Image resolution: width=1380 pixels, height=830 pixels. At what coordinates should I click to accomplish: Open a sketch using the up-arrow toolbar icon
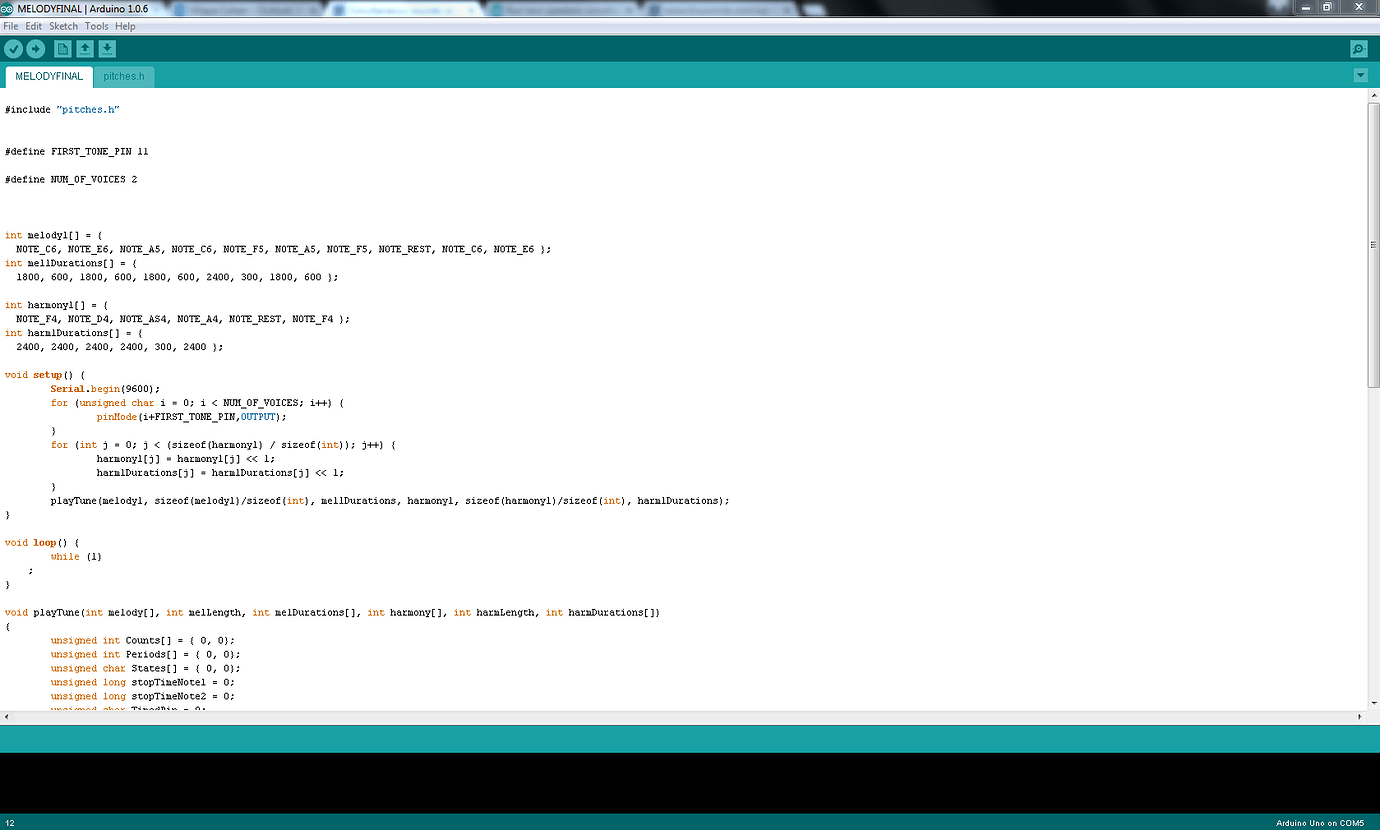(x=84, y=47)
